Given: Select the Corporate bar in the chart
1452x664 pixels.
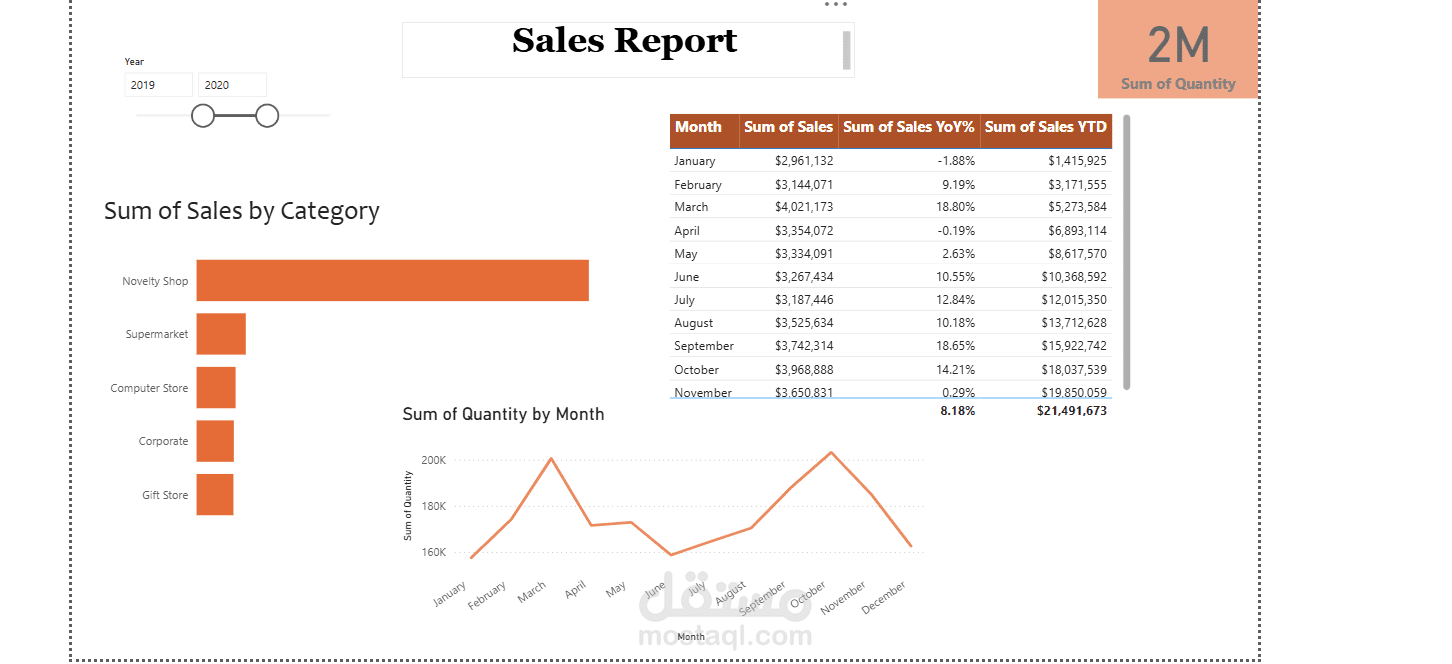Looking at the screenshot, I should (x=215, y=441).
